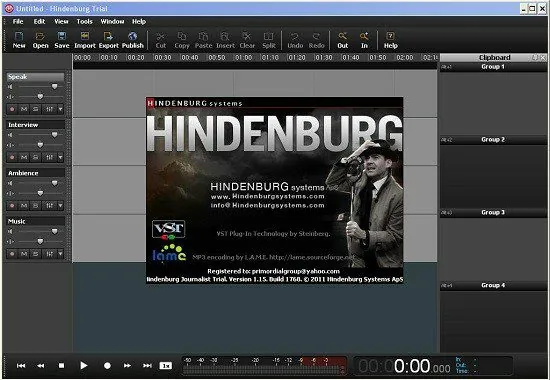The image size is (550, 380).
Task: Click the Save toolbar icon
Action: pos(62,40)
